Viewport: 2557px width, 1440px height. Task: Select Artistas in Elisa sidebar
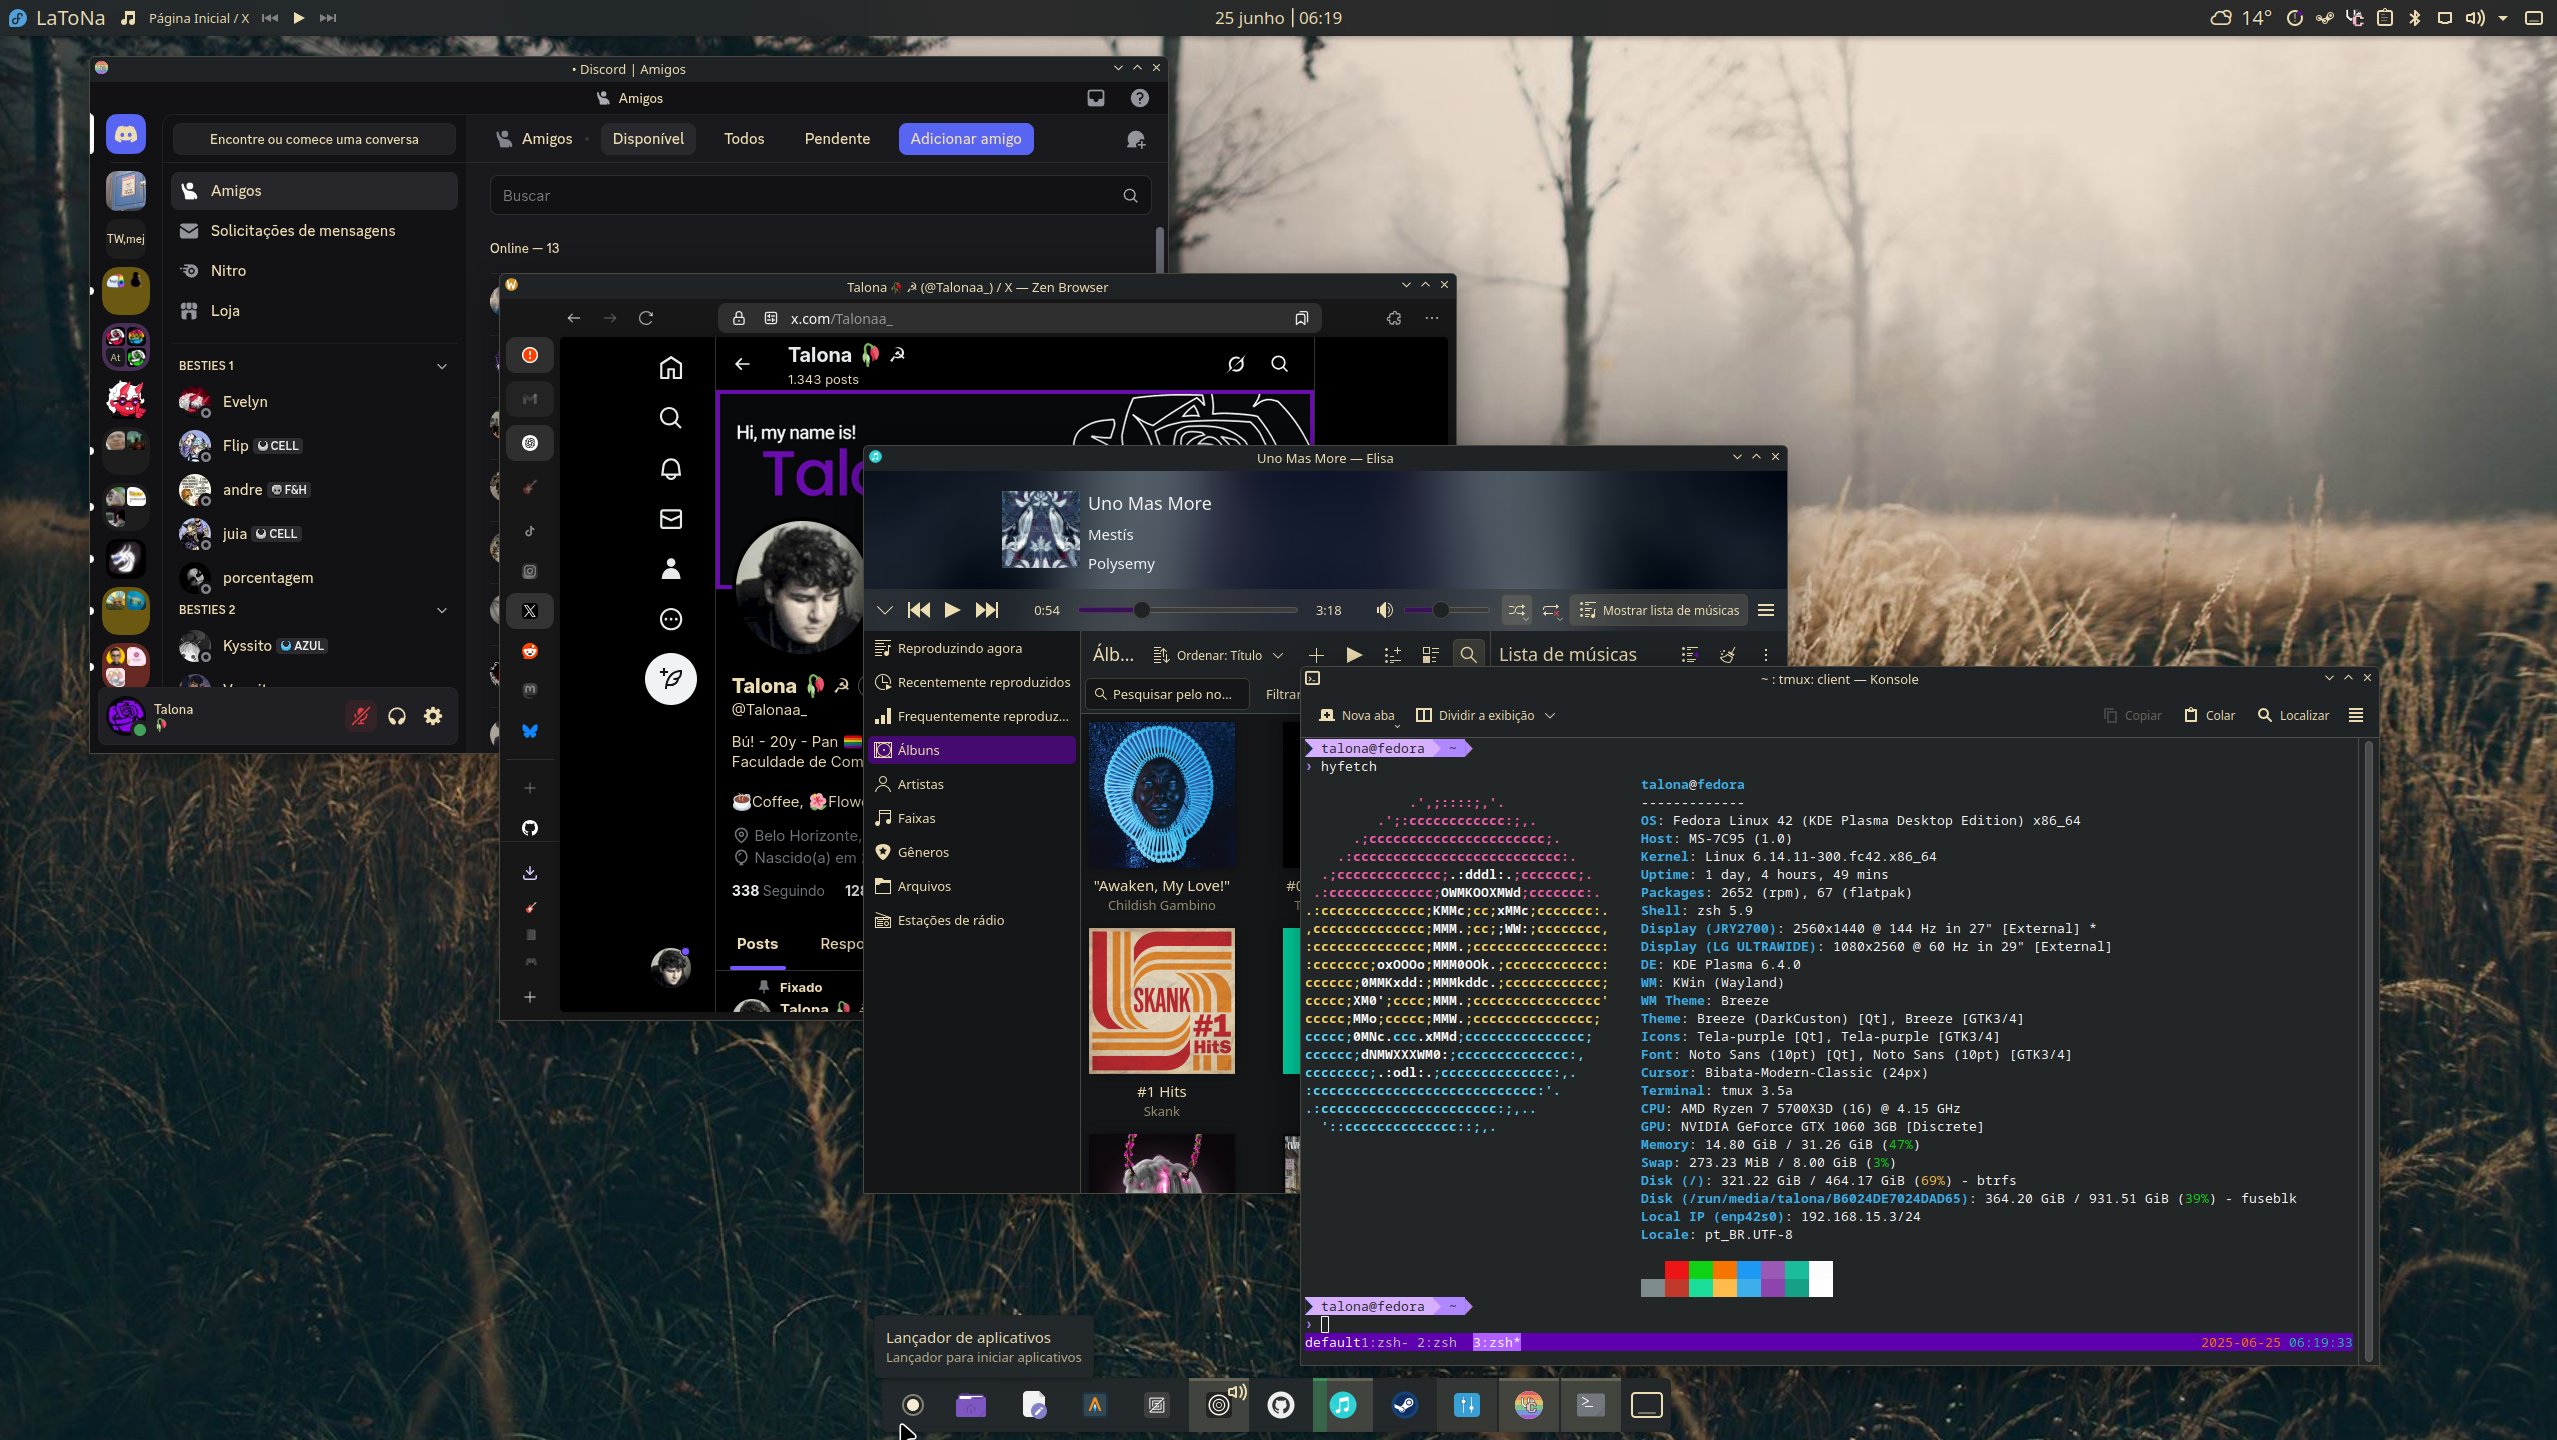(x=920, y=784)
